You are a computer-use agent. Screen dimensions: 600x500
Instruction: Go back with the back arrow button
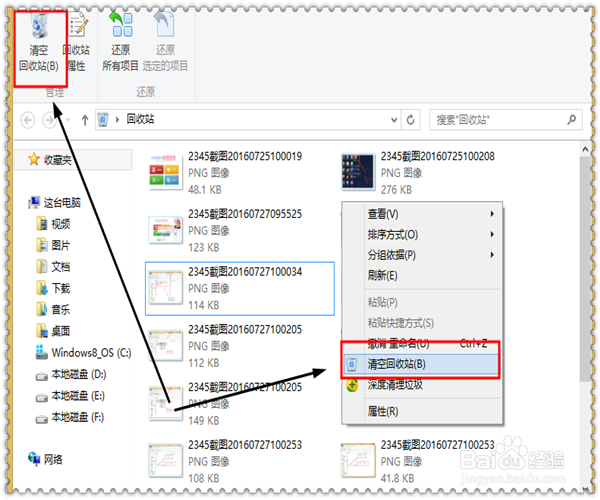[x=28, y=120]
